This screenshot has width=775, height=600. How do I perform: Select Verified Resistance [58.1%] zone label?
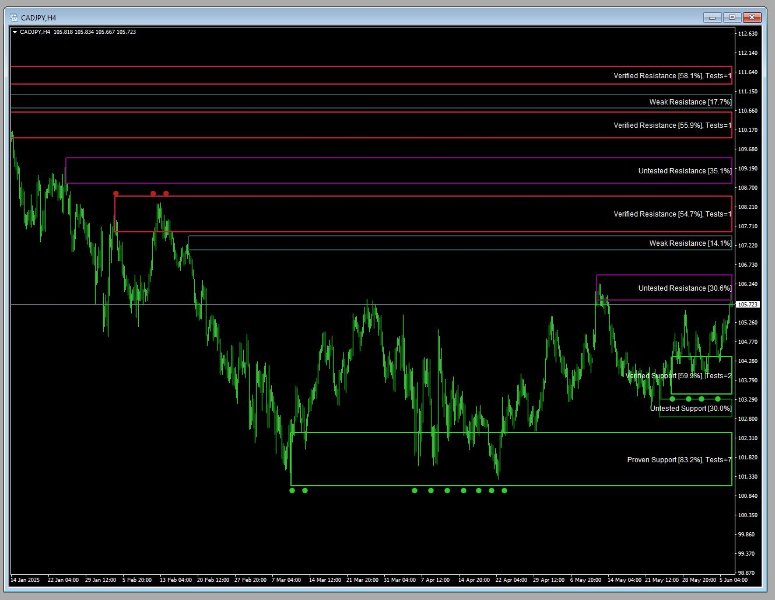click(x=672, y=76)
